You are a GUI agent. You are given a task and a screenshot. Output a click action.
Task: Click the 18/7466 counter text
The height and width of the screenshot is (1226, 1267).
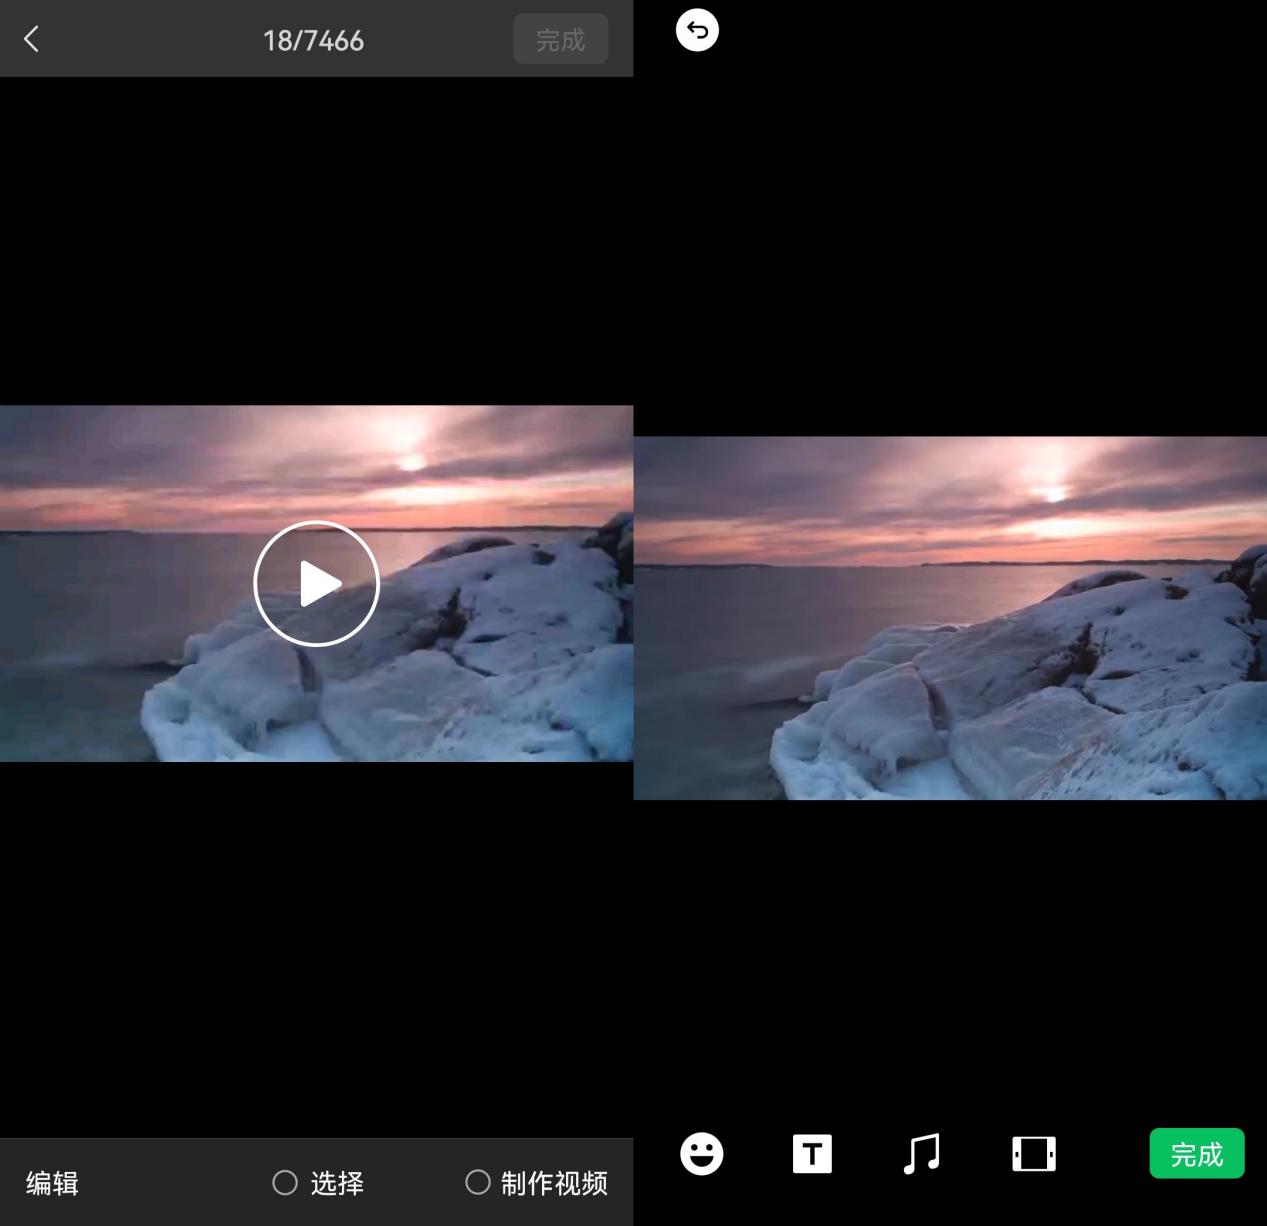pyautogui.click(x=313, y=40)
